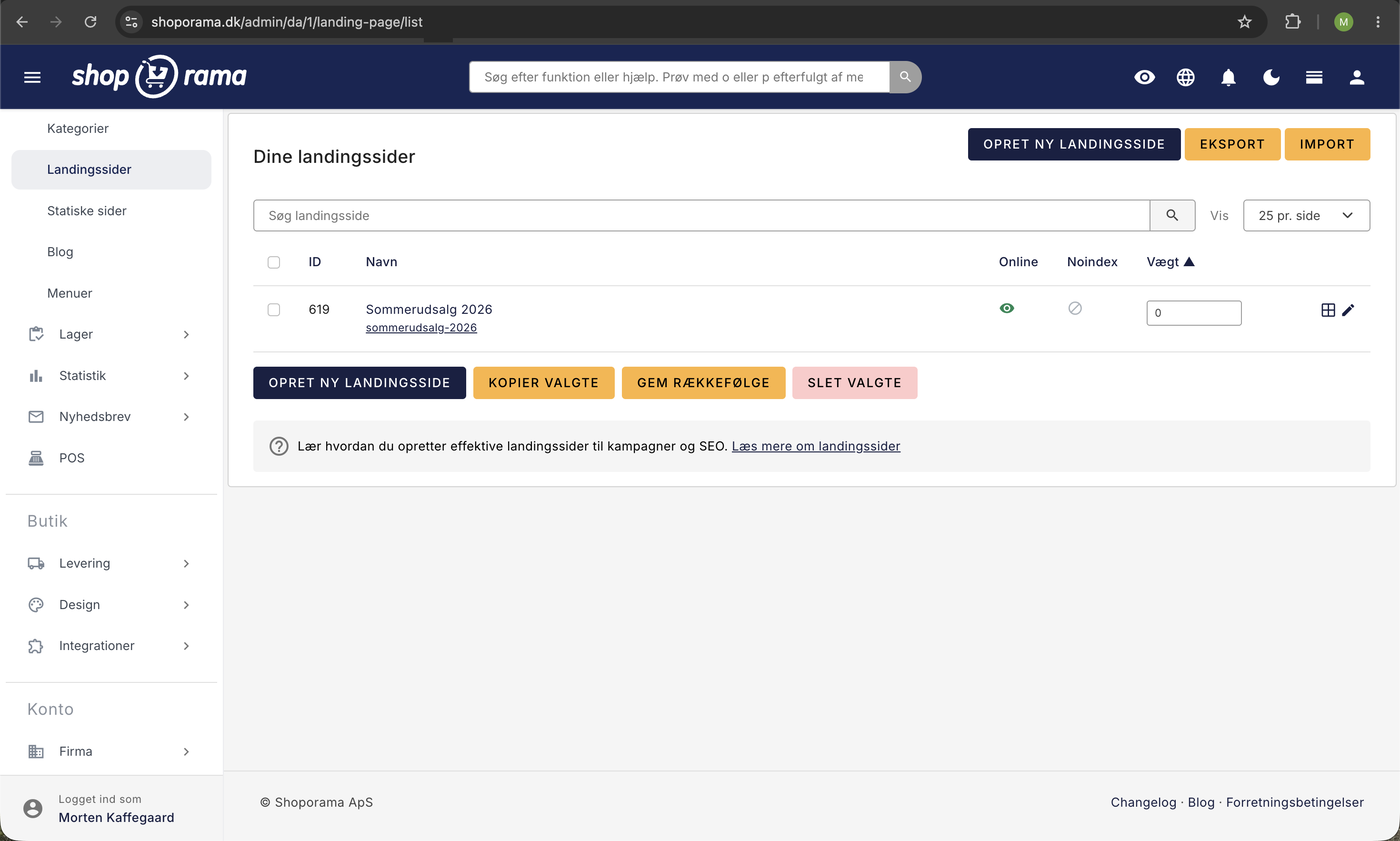Expand the Design menu chevron
Screen dimensions: 1400x841
[x=186, y=604]
